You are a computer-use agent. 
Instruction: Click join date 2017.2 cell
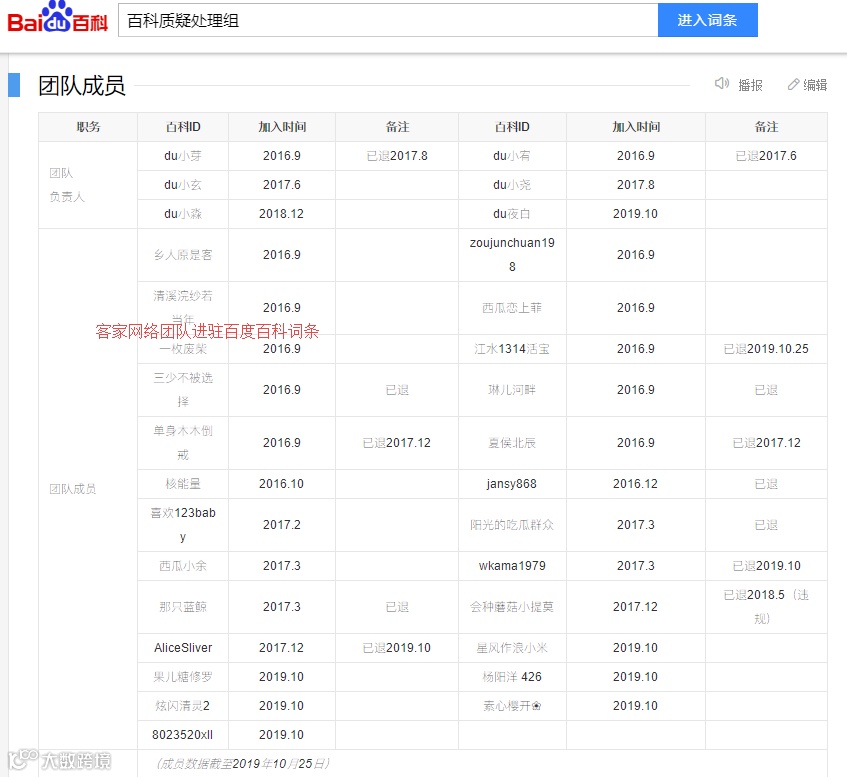pyautogui.click(x=281, y=525)
